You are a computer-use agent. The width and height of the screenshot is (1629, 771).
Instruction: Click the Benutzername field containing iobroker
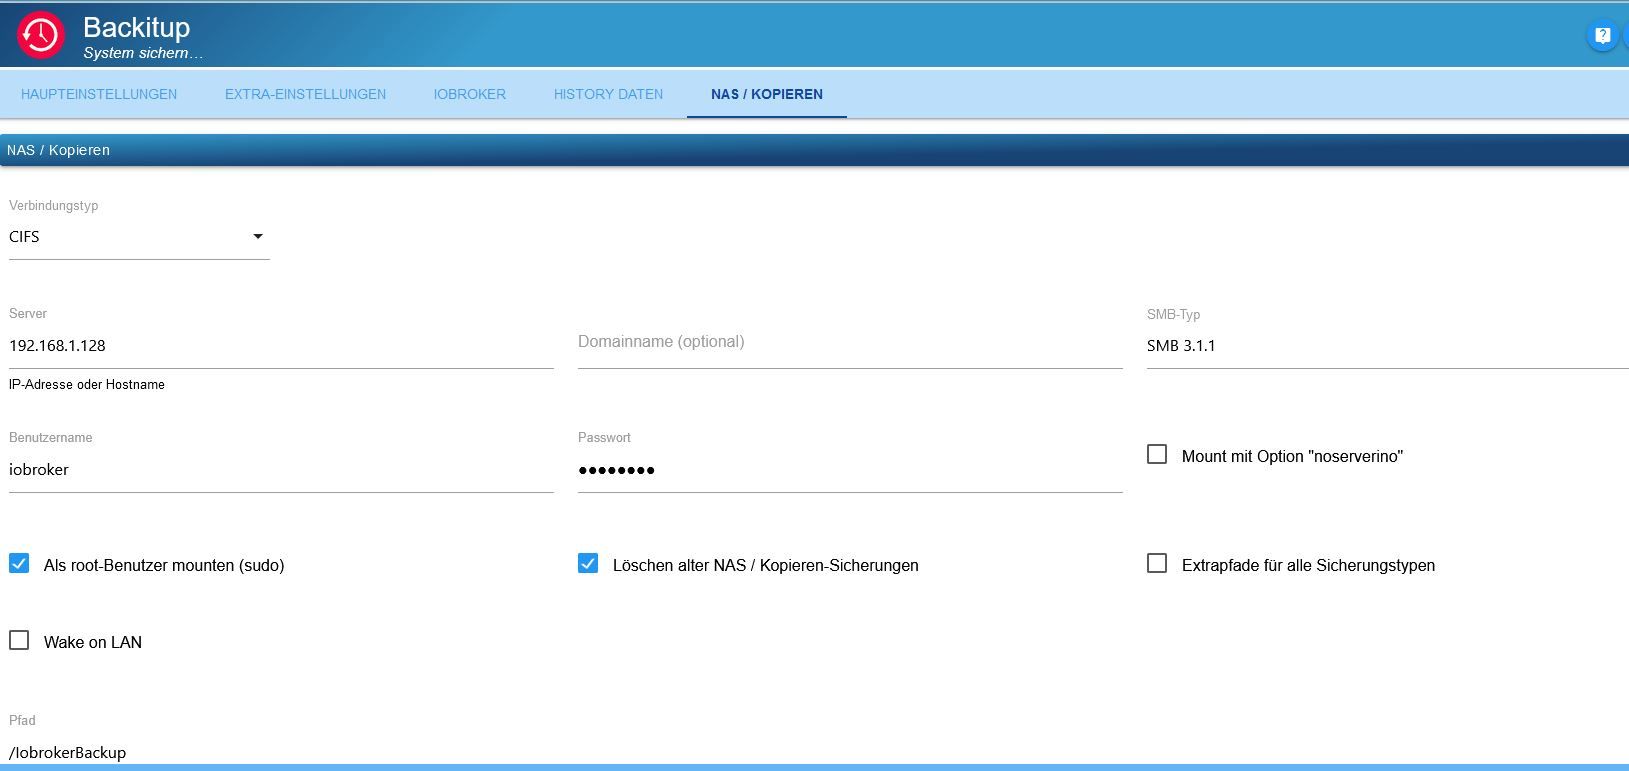tap(281, 470)
